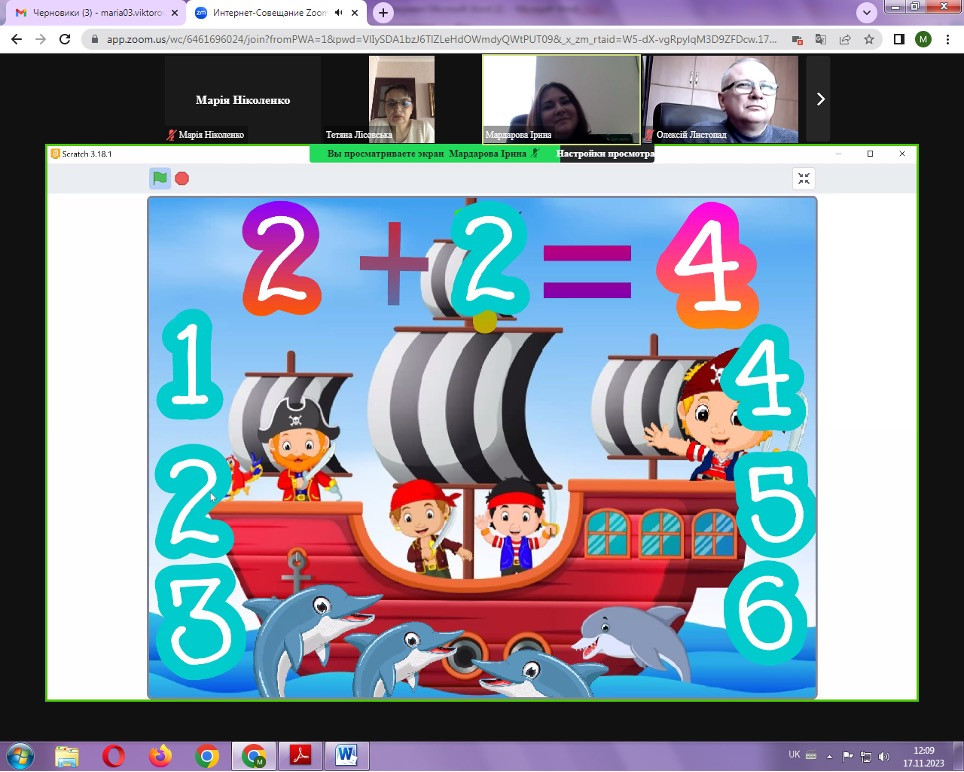Select Олексій Листопад video thumbnail

click(720, 99)
